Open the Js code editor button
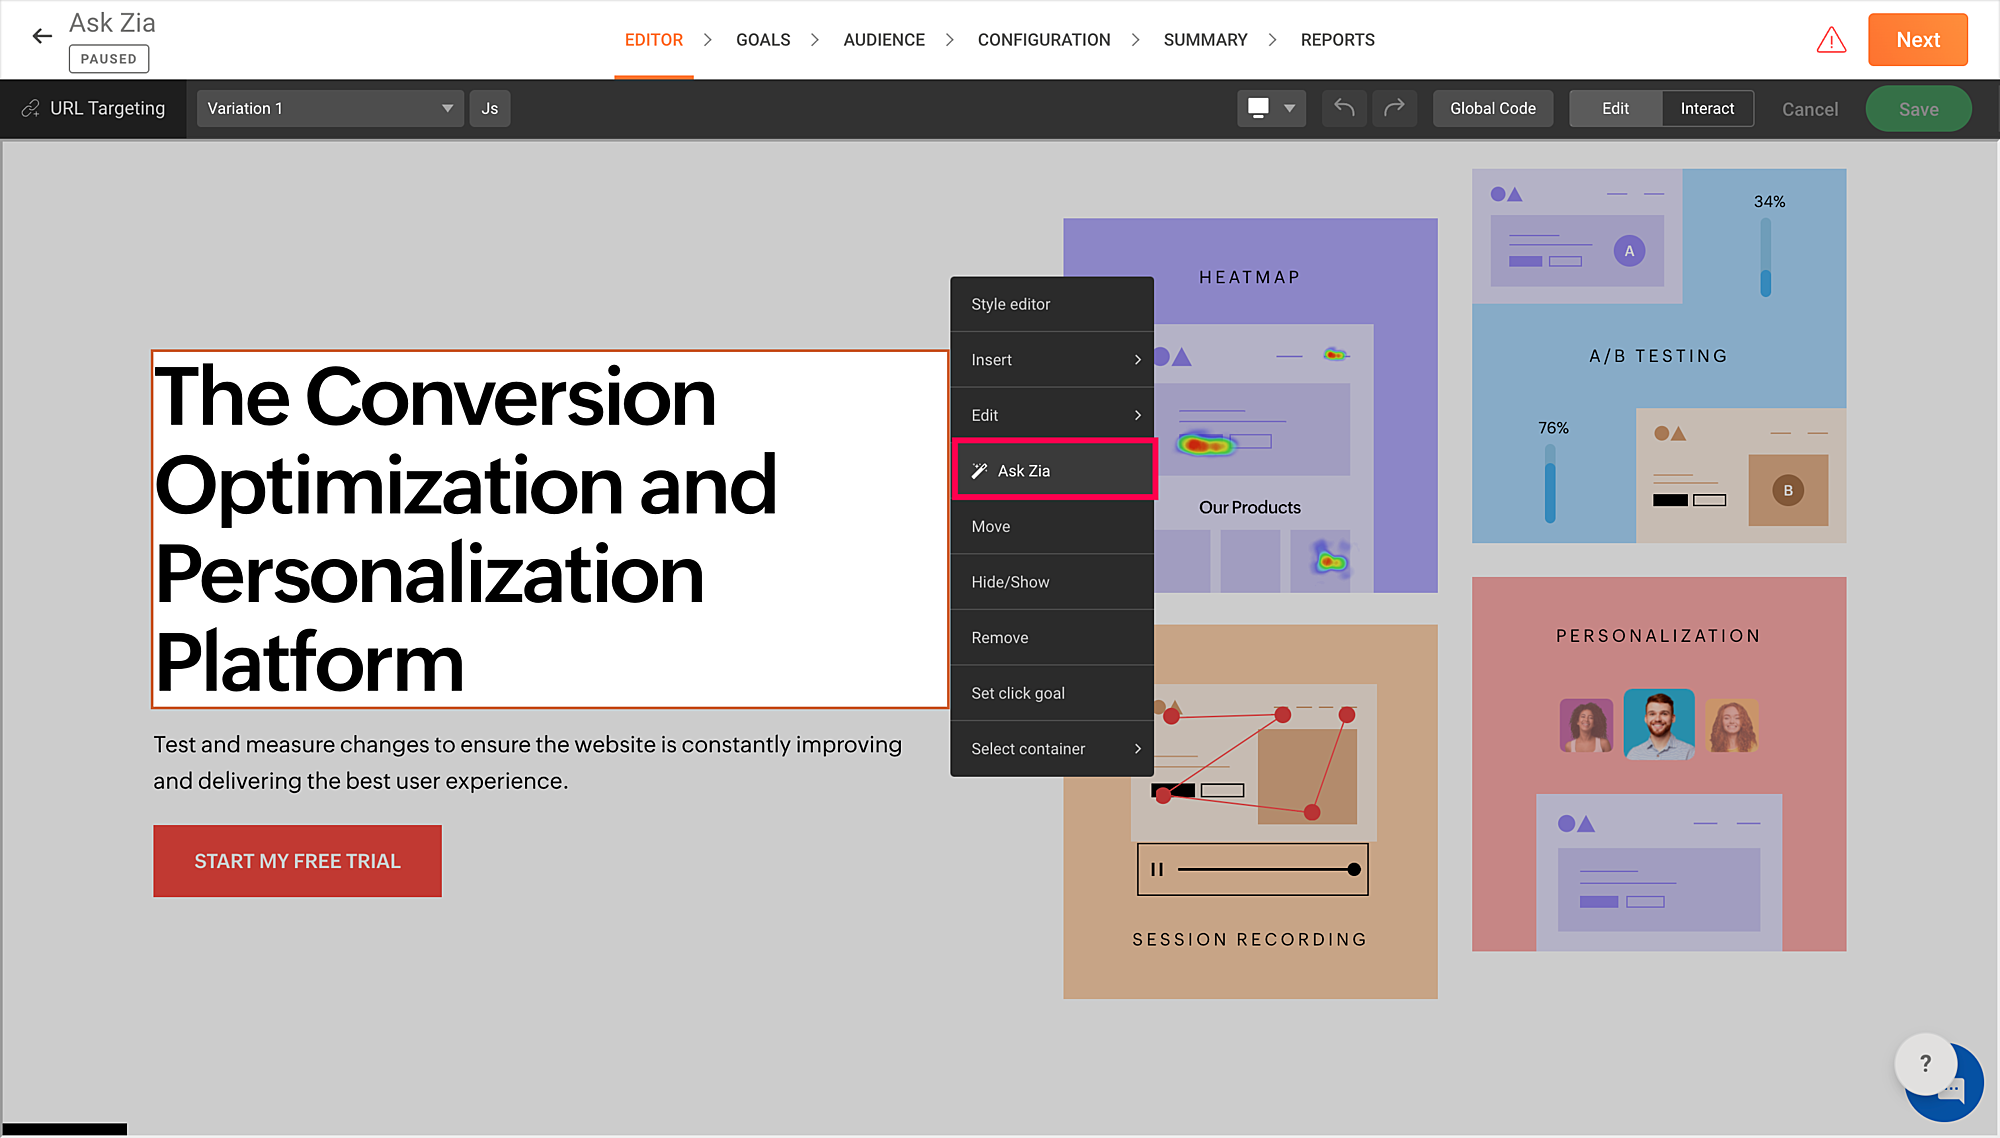2000x1138 pixels. point(489,108)
